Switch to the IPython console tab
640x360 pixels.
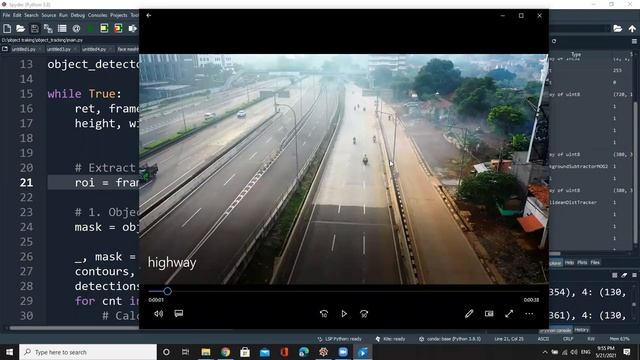coord(556,330)
